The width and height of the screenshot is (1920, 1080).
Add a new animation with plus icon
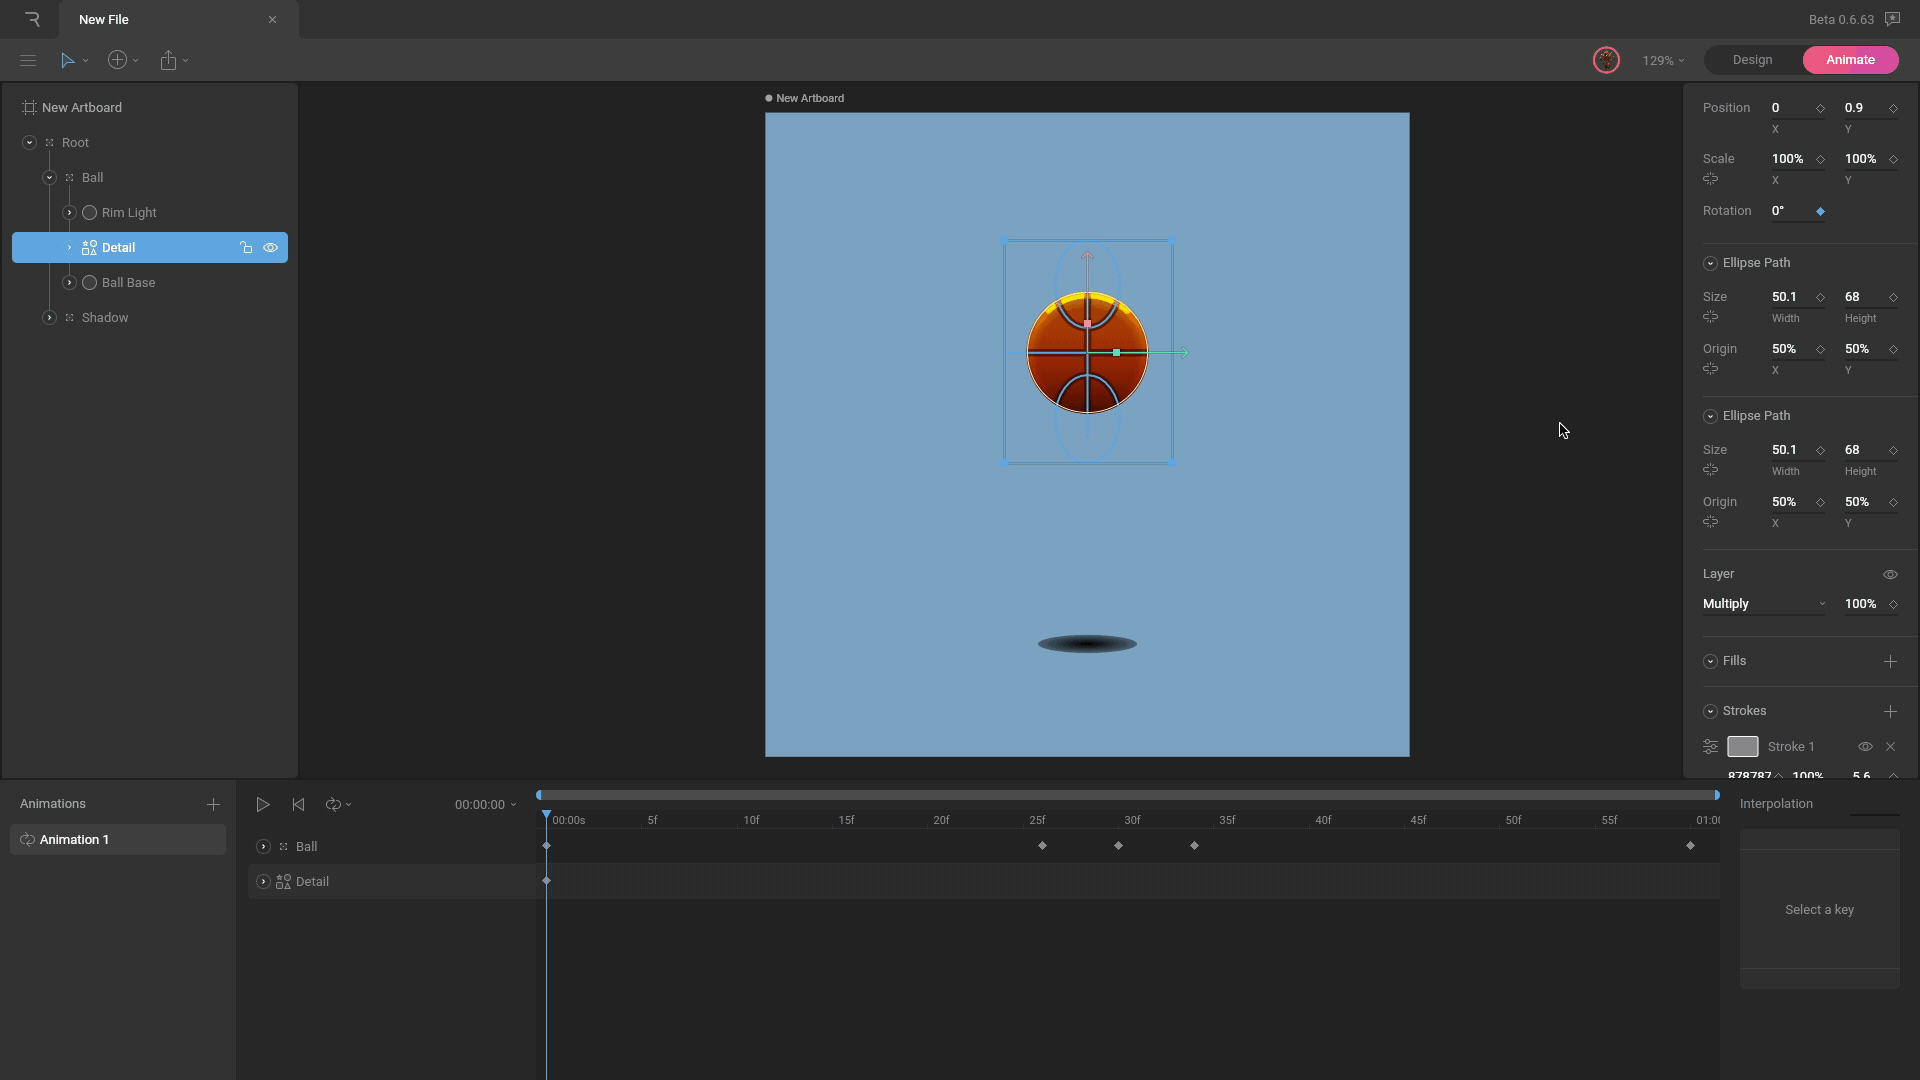(x=213, y=804)
